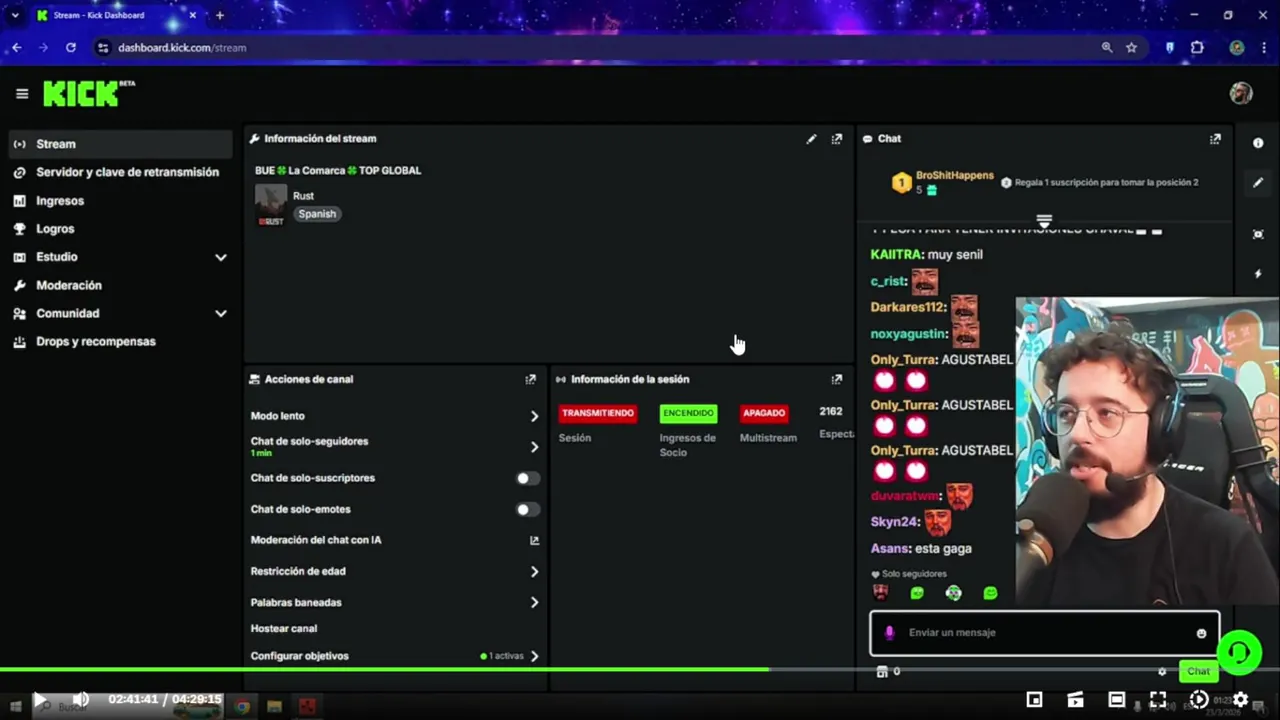This screenshot has height=720, width=1280.
Task: Click the Chrome icon in the taskbar
Action: tap(241, 707)
